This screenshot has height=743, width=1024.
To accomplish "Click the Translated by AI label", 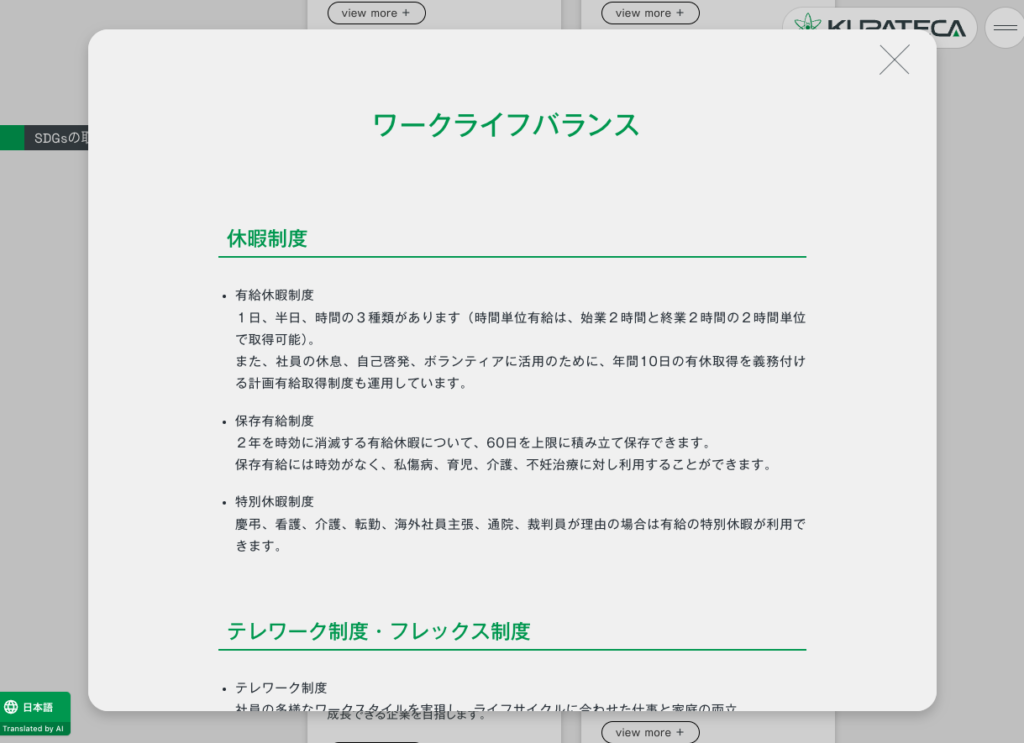I will (34, 729).
